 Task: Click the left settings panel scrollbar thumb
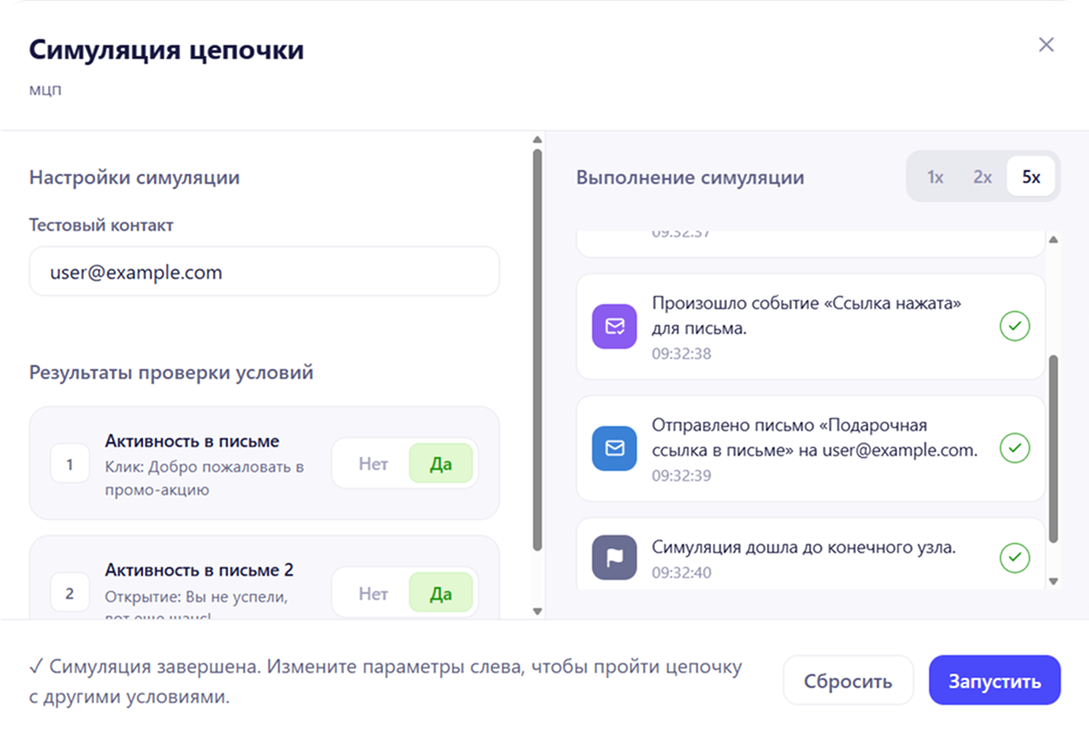537,351
